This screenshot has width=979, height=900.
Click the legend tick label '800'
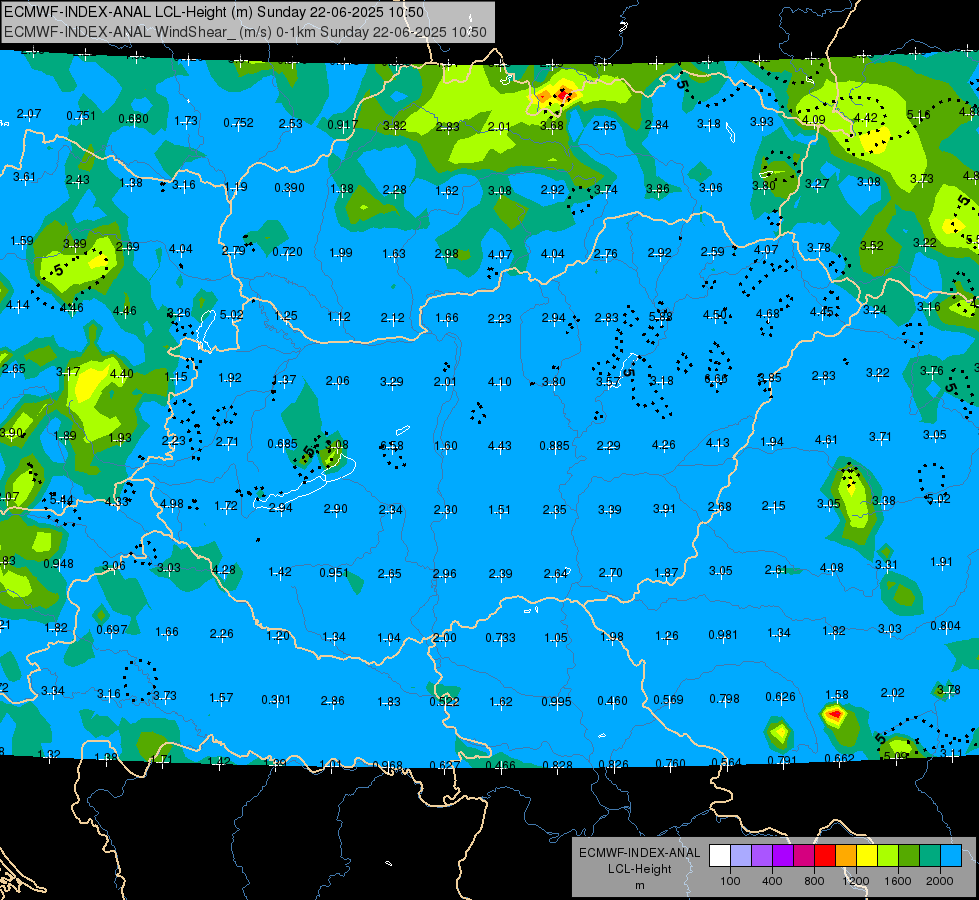pos(814,881)
